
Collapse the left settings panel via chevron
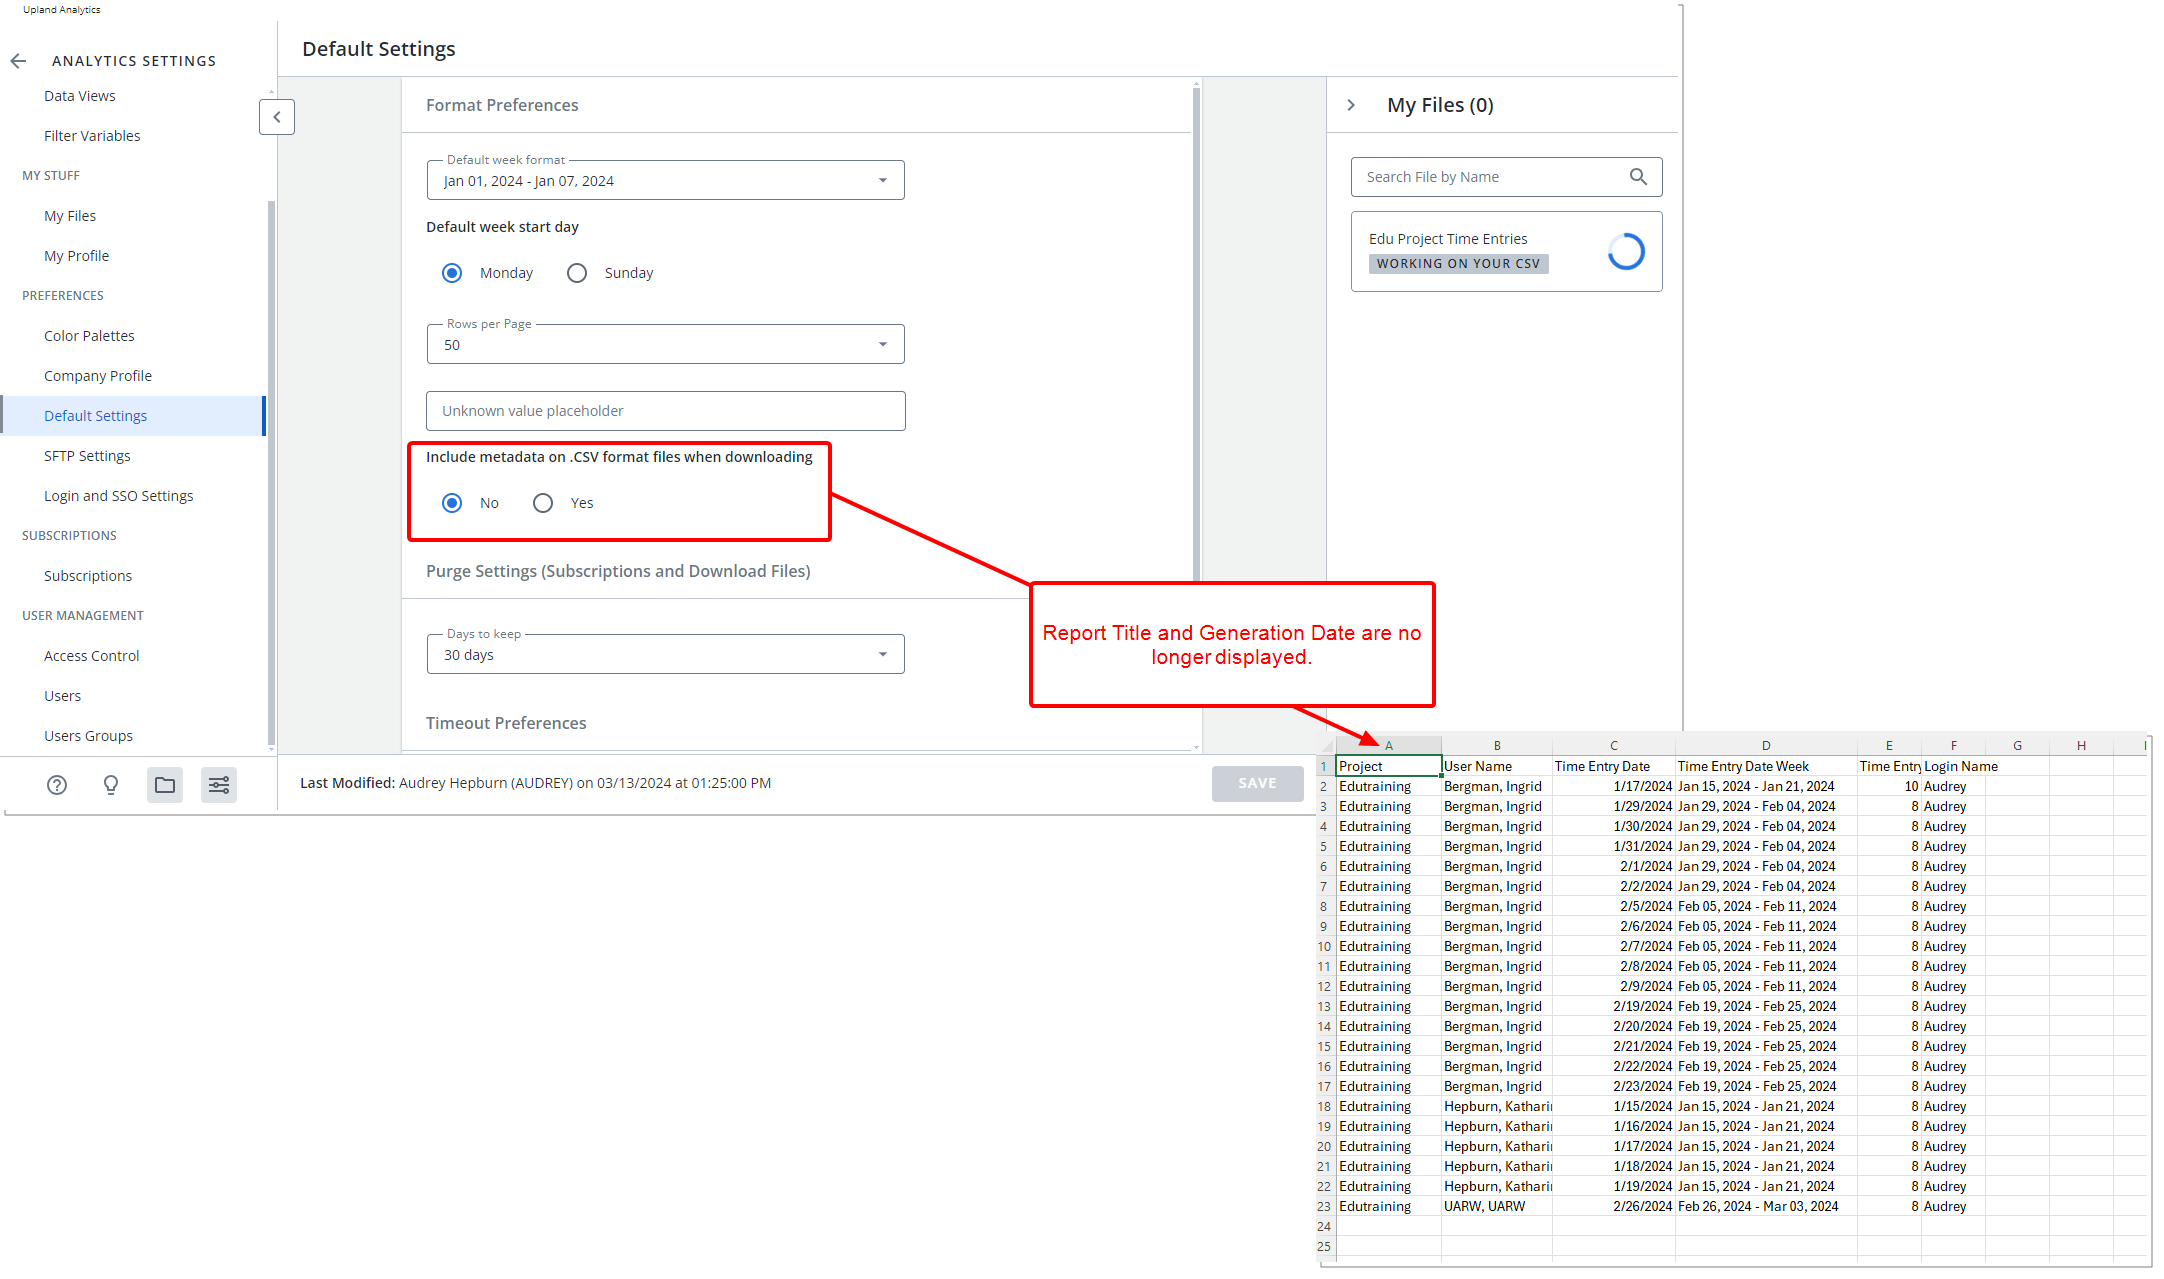coord(276,117)
